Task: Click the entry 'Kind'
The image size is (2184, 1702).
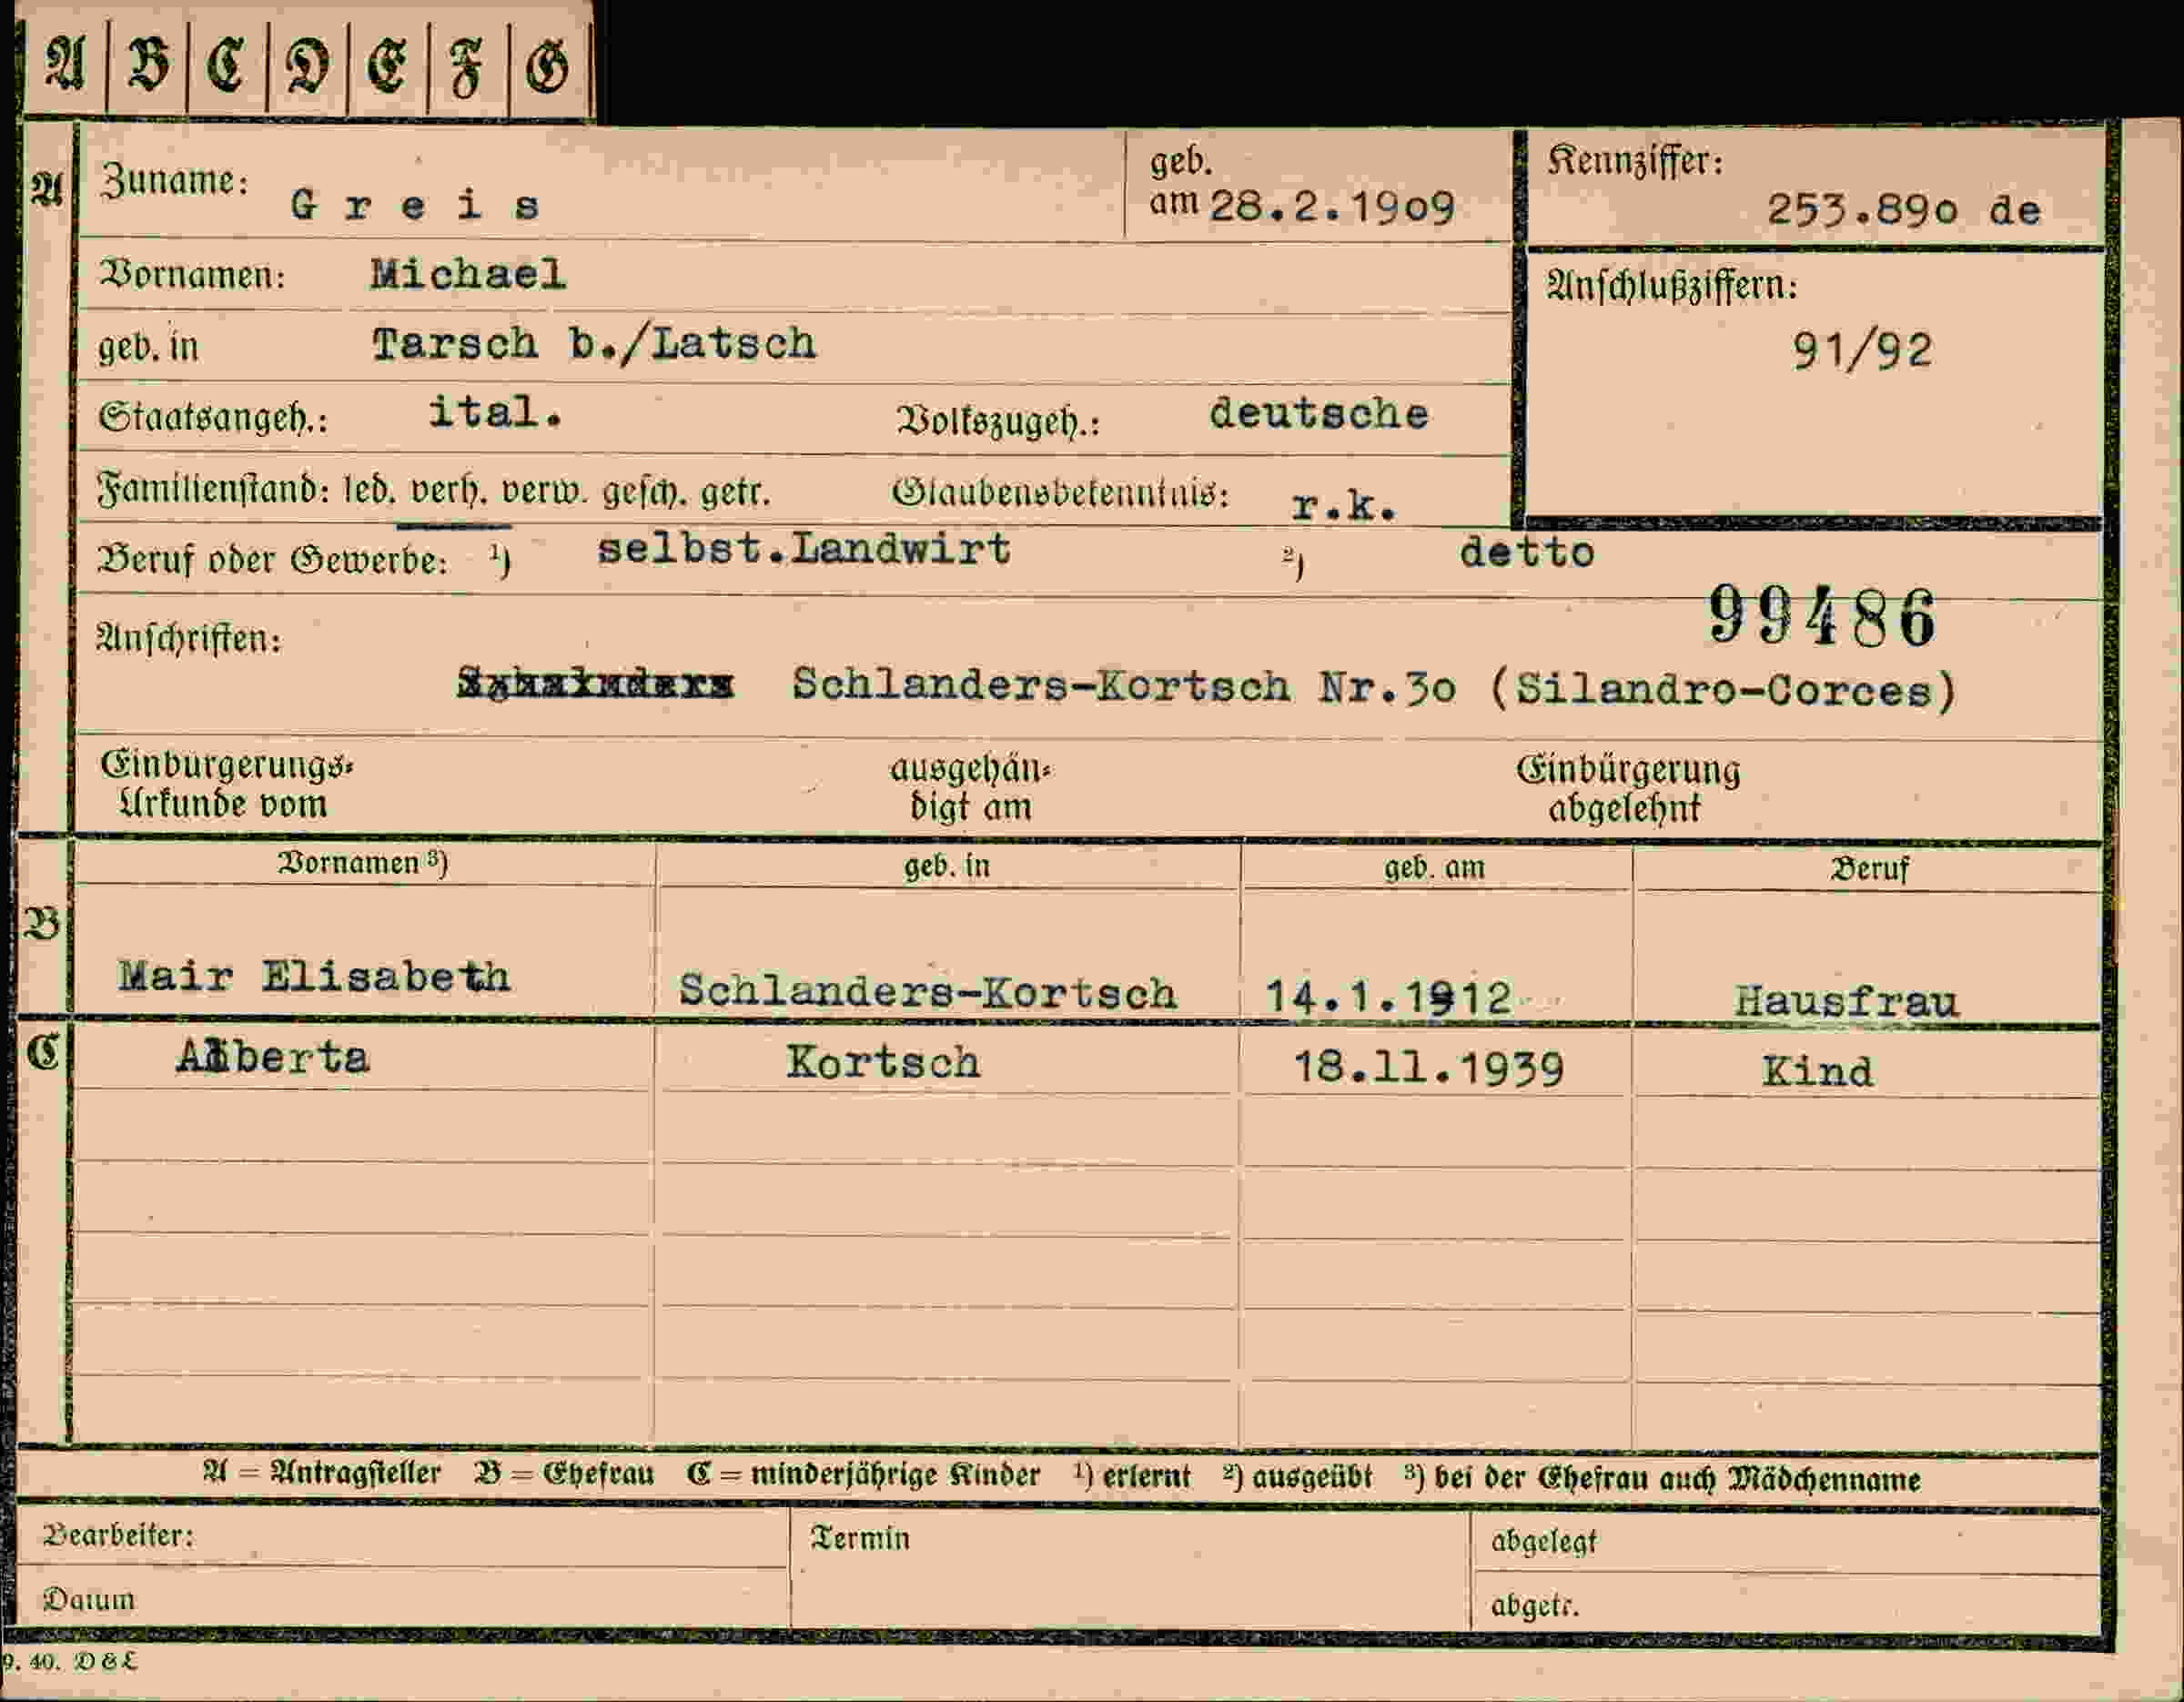Action: tap(1817, 1071)
